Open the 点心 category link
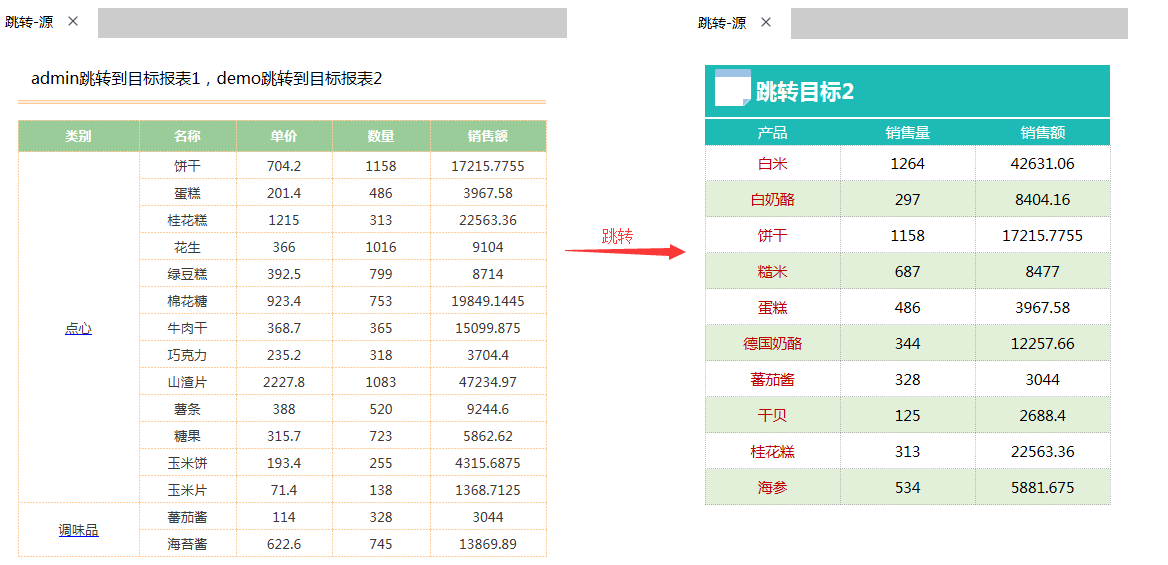Screen dimensions: 1168x565 pyautogui.click(x=78, y=328)
